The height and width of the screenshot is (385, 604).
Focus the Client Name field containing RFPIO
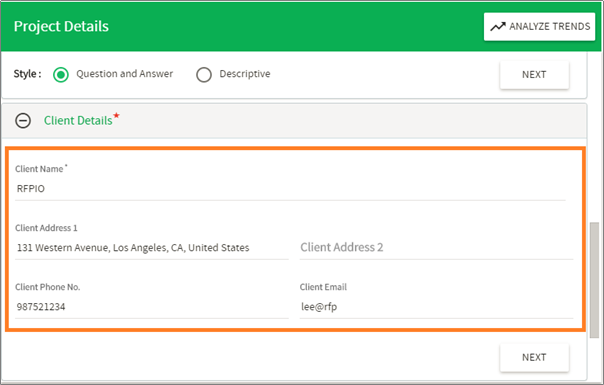coord(290,189)
